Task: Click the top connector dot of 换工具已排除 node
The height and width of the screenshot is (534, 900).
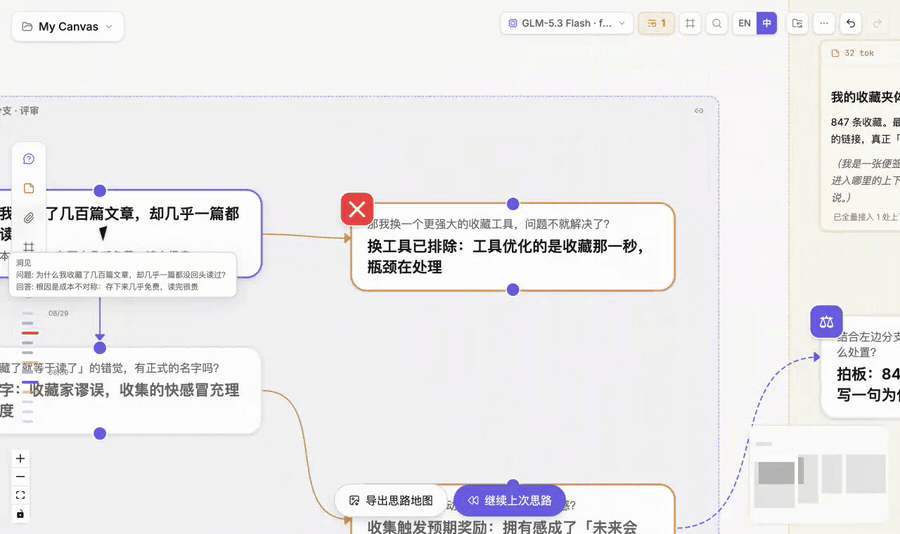Action: [x=513, y=204]
